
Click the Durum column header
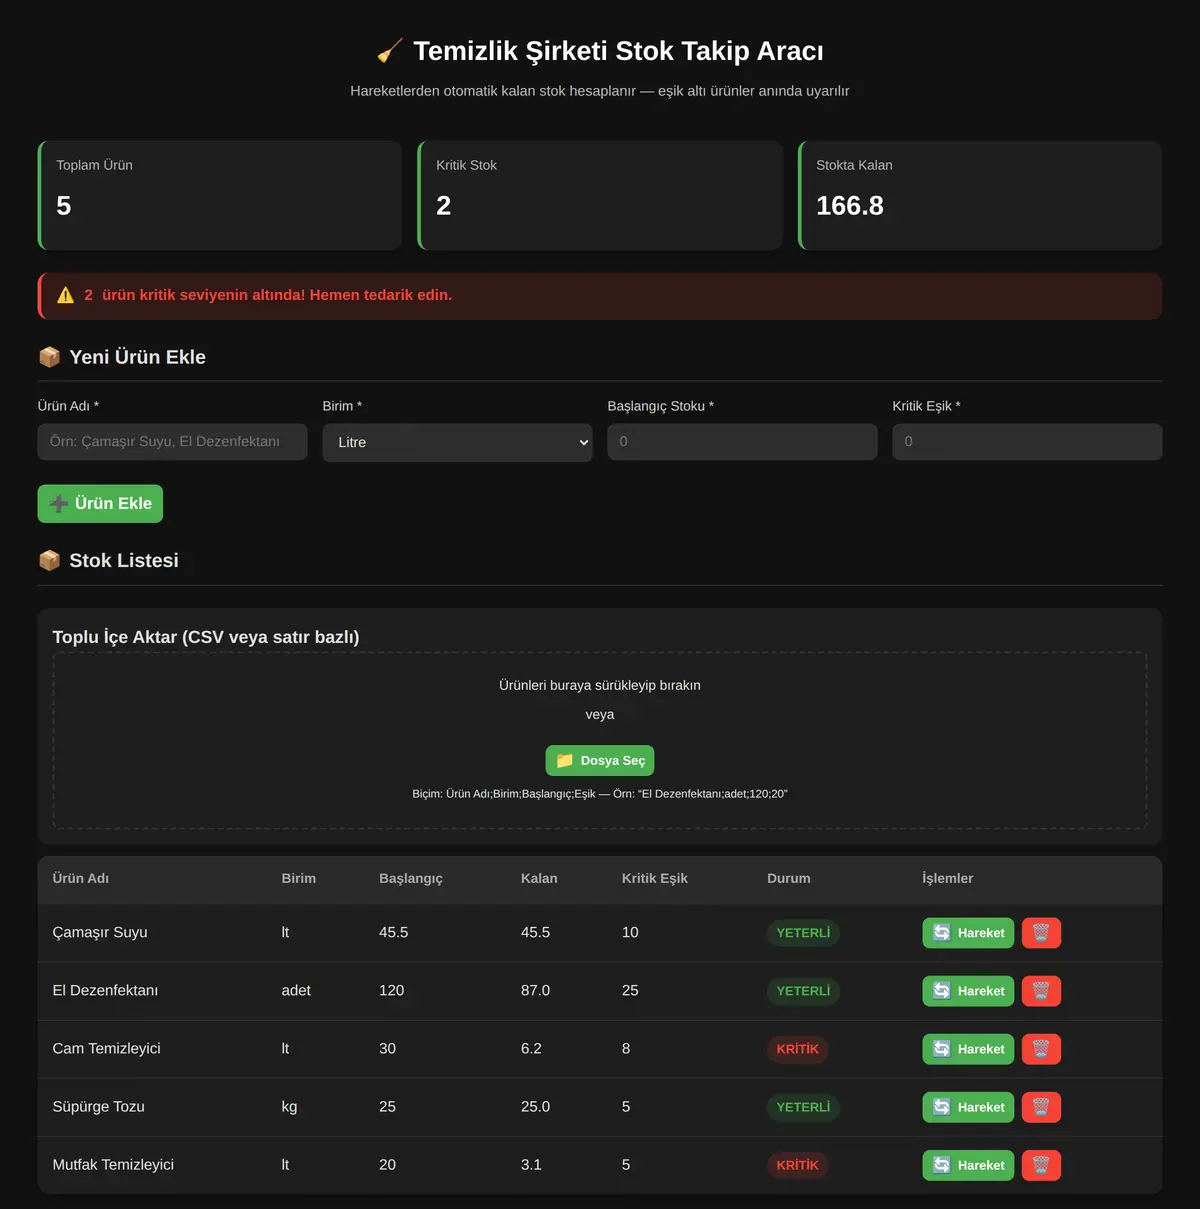[789, 878]
